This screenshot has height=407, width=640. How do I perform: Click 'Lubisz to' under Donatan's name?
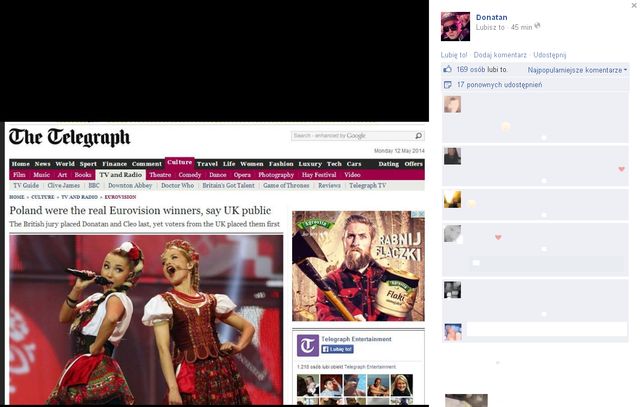click(490, 27)
